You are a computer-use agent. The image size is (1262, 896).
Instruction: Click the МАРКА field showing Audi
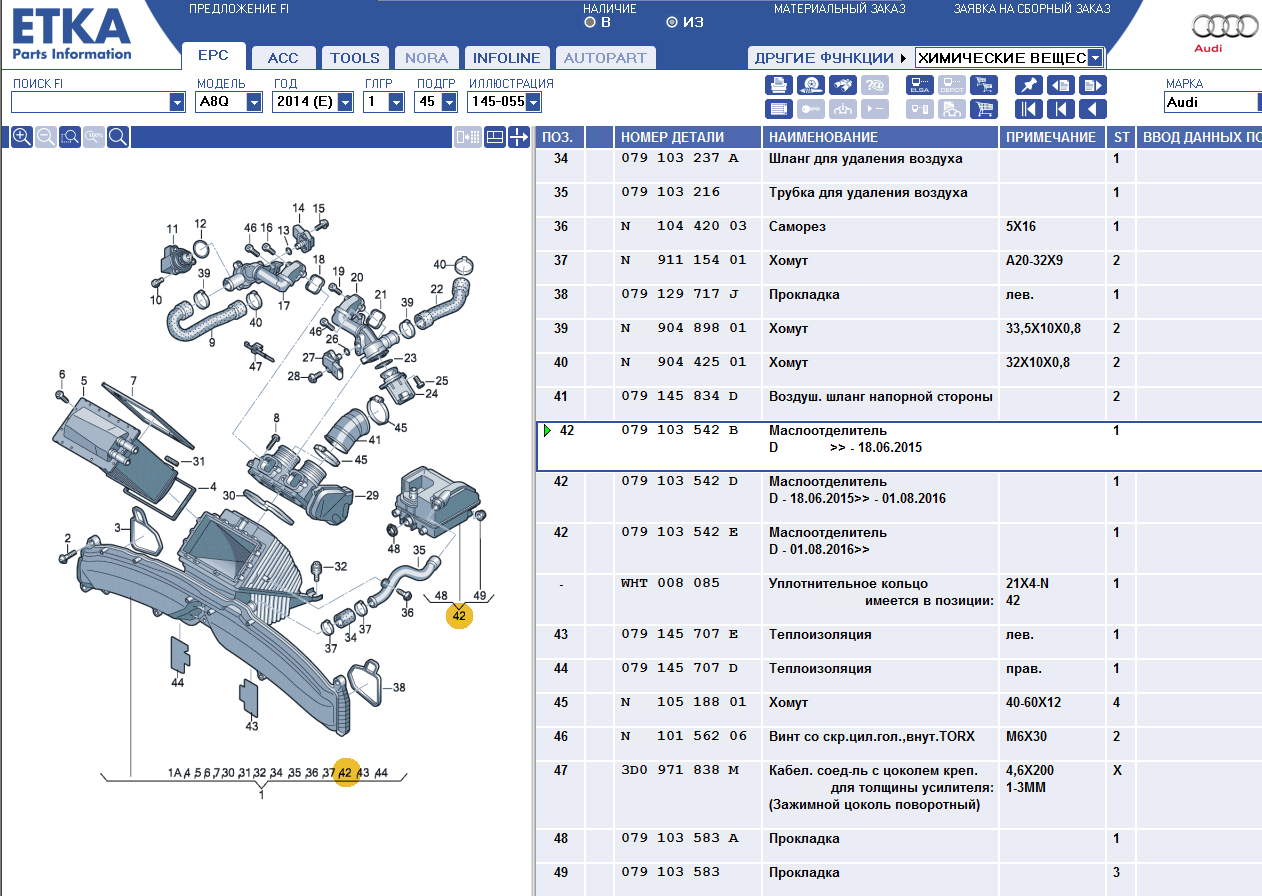(x=1211, y=102)
